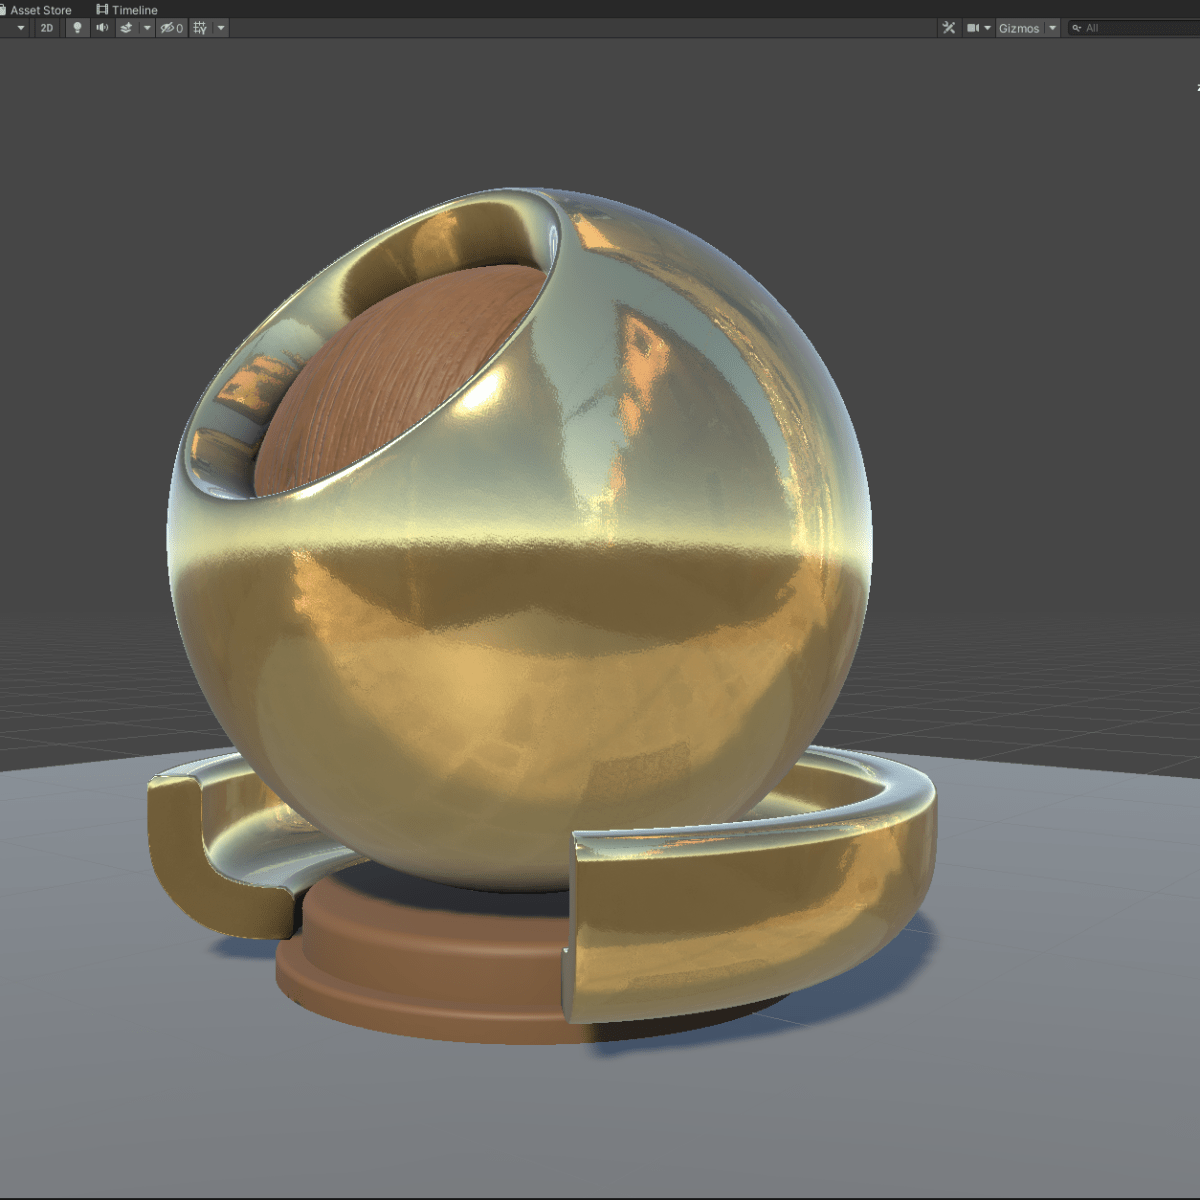Toggle 2D view mode
The height and width of the screenshot is (1200, 1200).
pos(47,28)
